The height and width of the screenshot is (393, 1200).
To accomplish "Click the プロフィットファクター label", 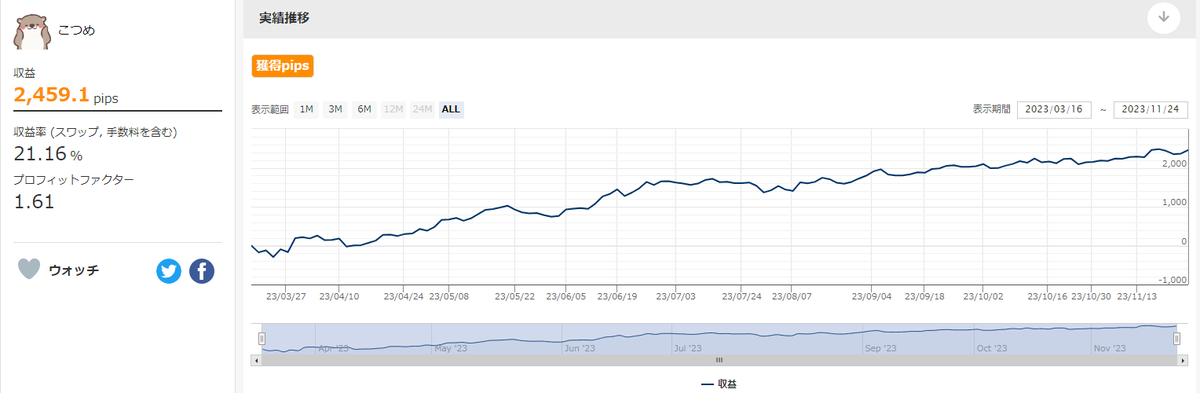I will tap(73, 180).
